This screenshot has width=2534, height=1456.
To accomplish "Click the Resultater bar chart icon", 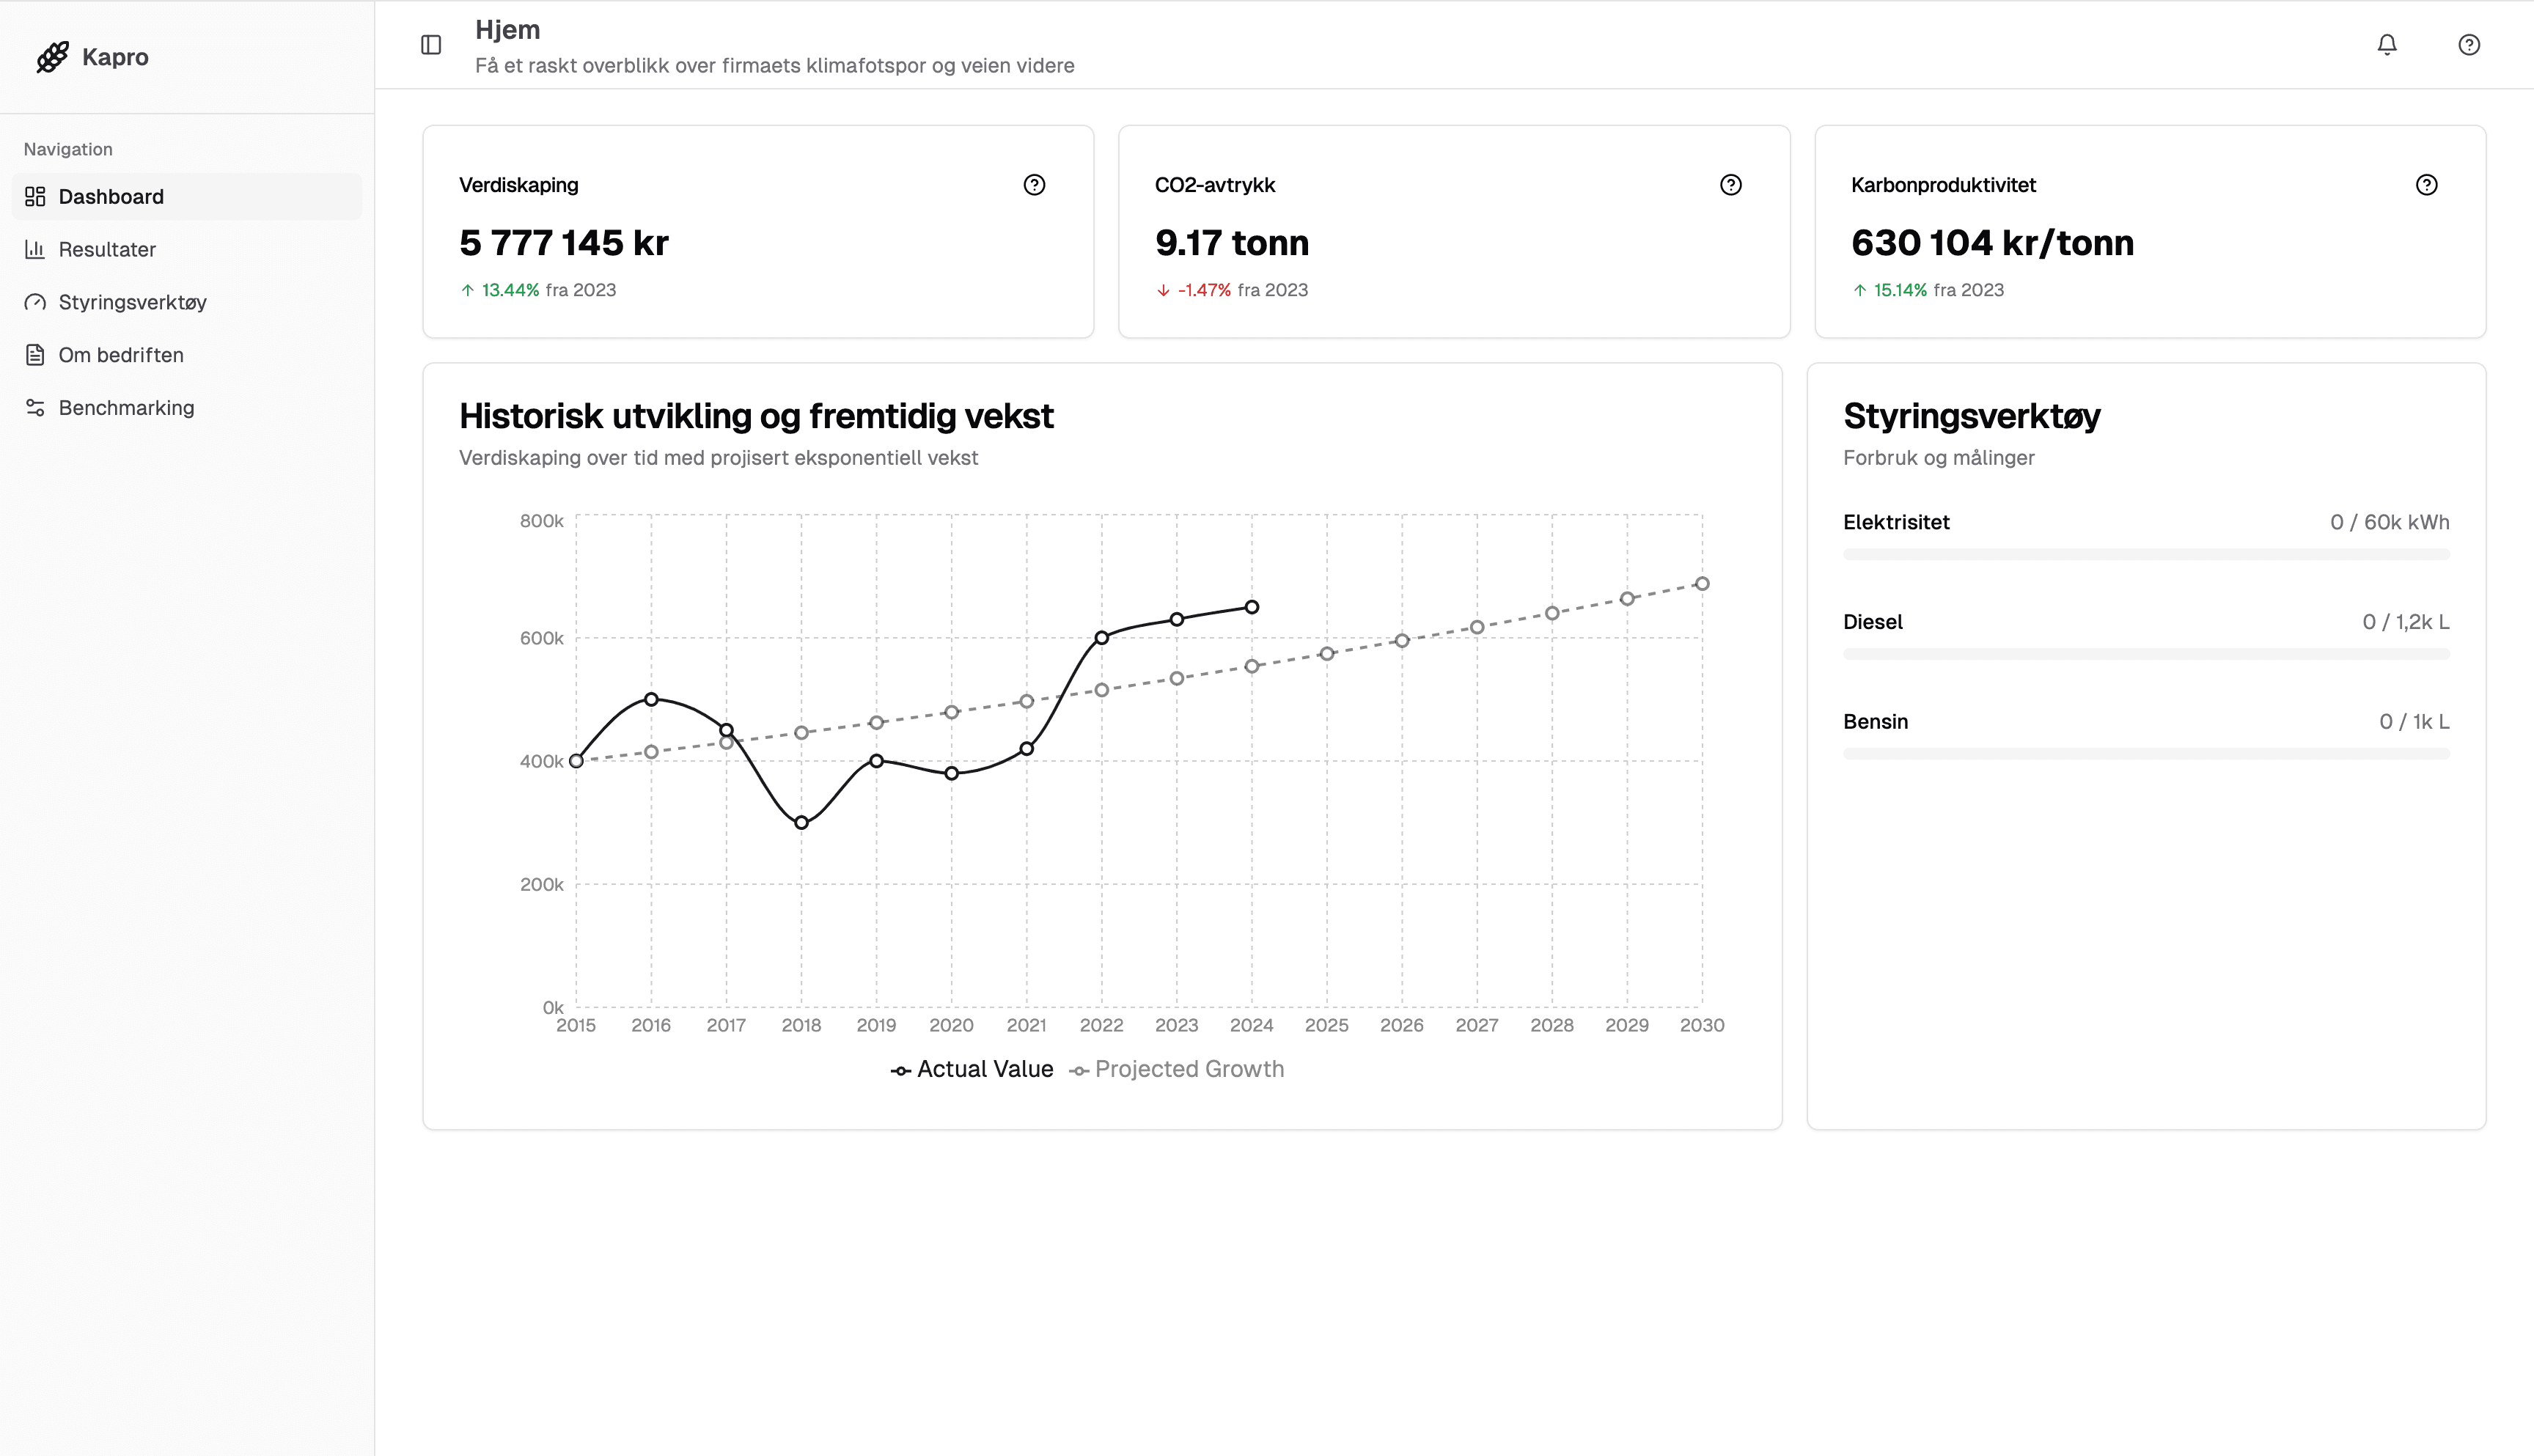I will click(x=35, y=249).
